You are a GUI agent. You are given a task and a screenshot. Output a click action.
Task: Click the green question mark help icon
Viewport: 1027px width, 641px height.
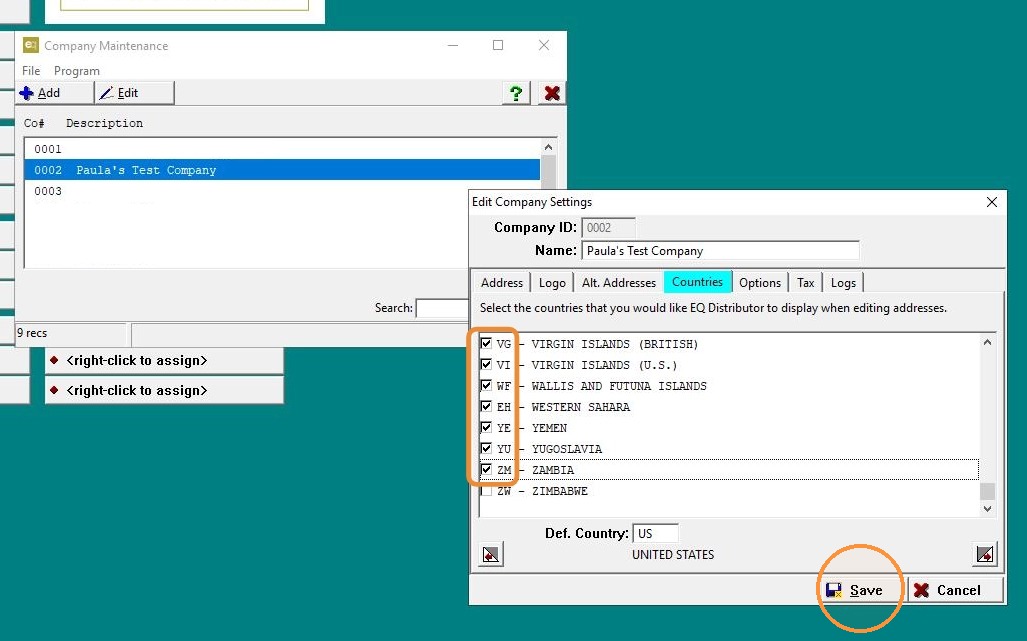(515, 93)
